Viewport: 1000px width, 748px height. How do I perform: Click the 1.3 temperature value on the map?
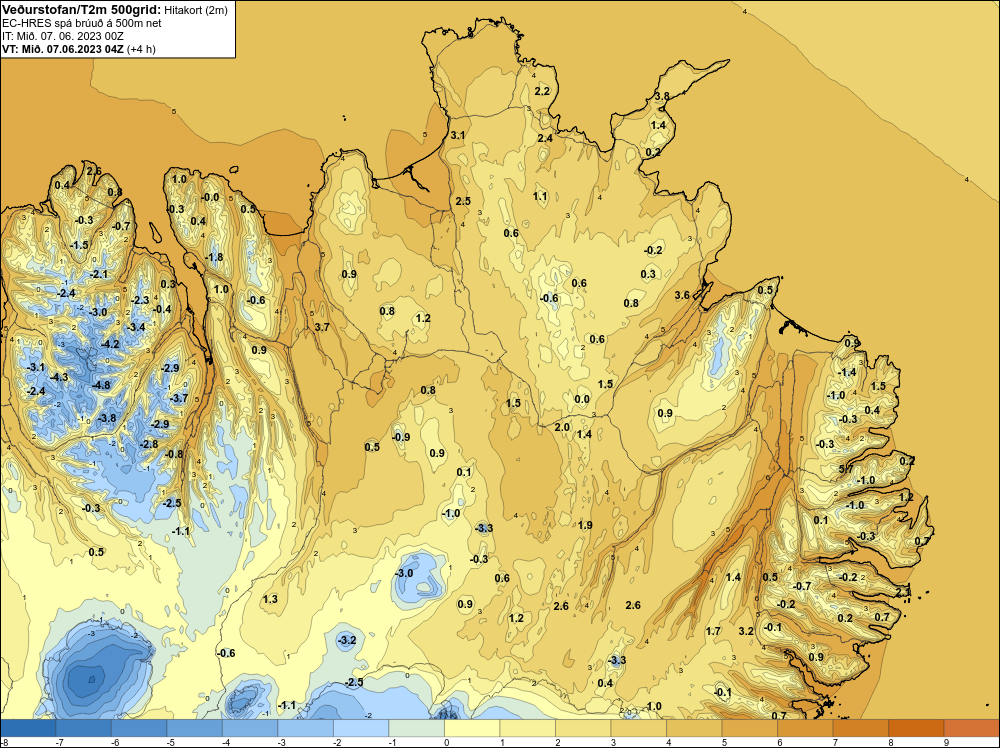(270, 599)
